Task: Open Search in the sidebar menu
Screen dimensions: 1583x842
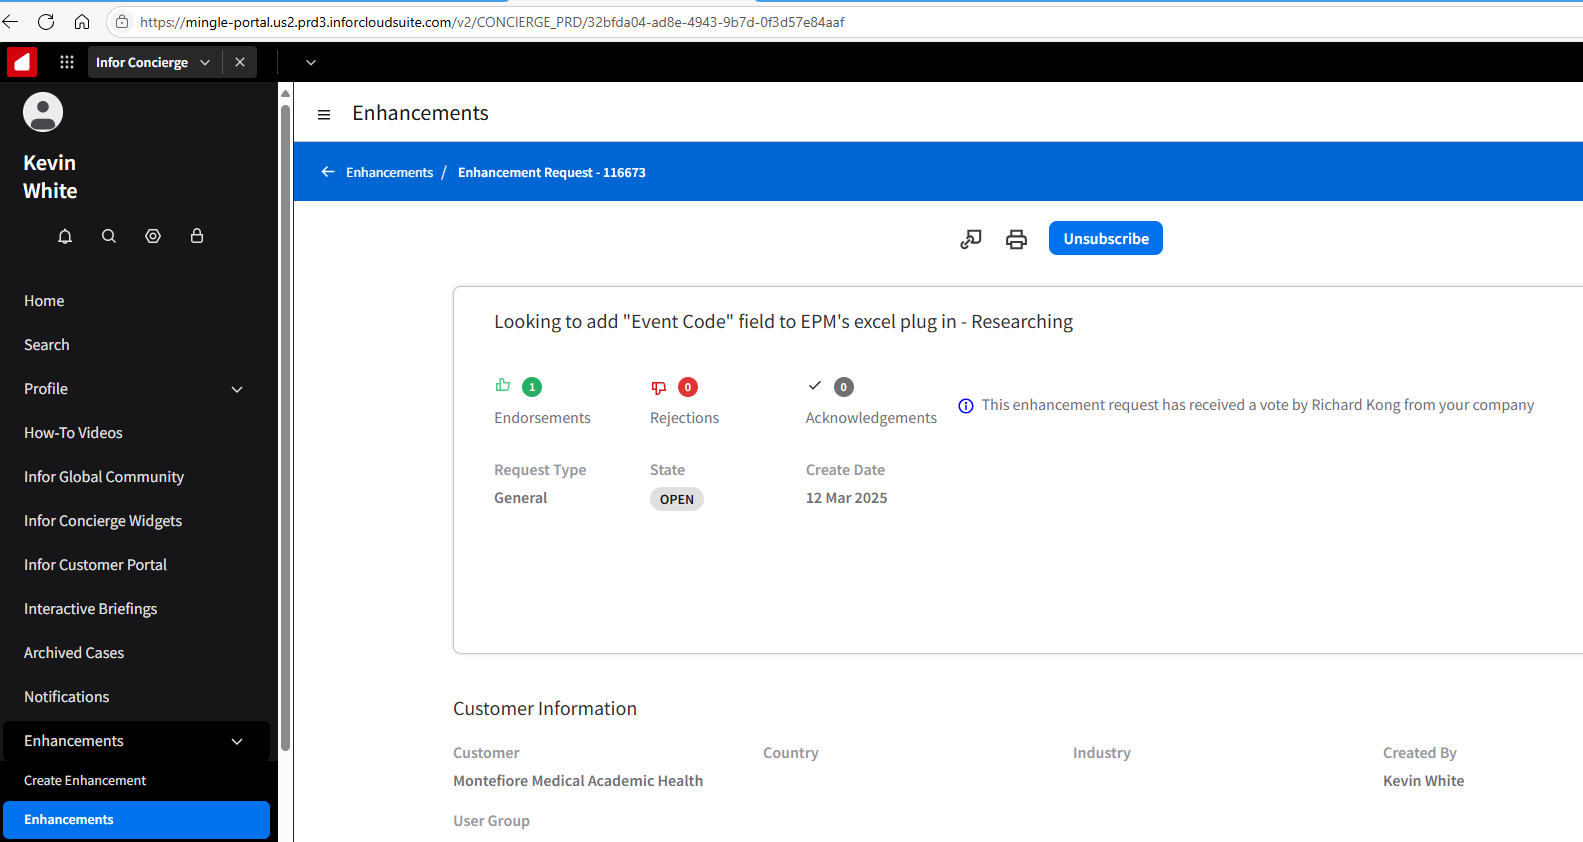Action: coord(47,345)
